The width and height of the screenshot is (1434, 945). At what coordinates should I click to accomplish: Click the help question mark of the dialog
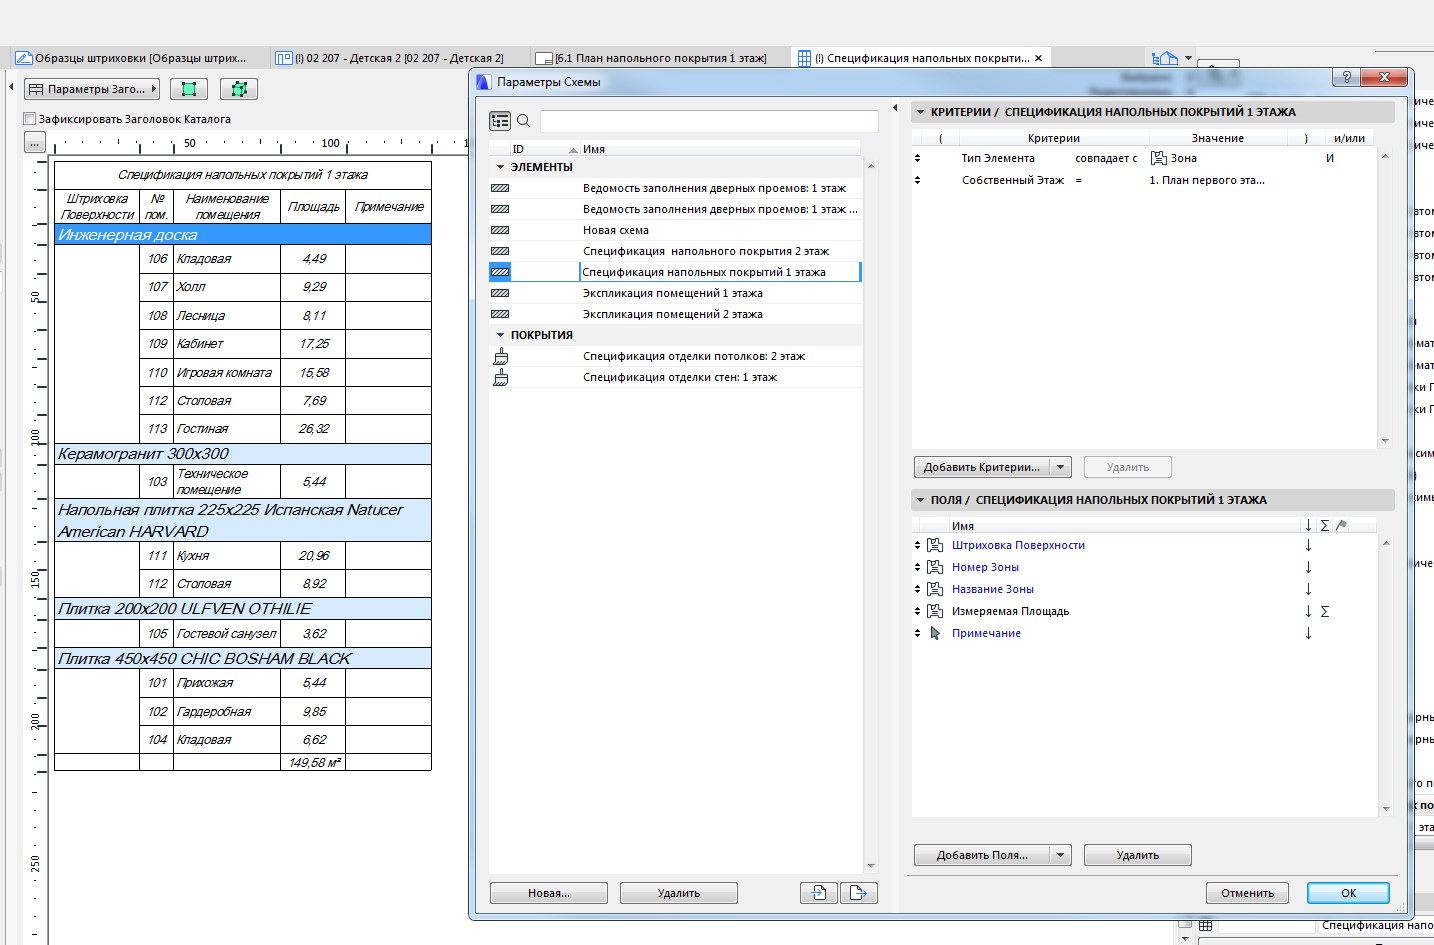click(x=1346, y=77)
